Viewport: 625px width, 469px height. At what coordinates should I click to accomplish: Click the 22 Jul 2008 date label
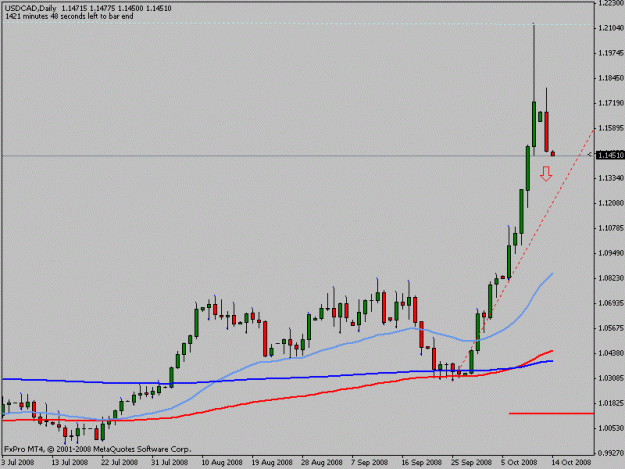tap(119, 463)
